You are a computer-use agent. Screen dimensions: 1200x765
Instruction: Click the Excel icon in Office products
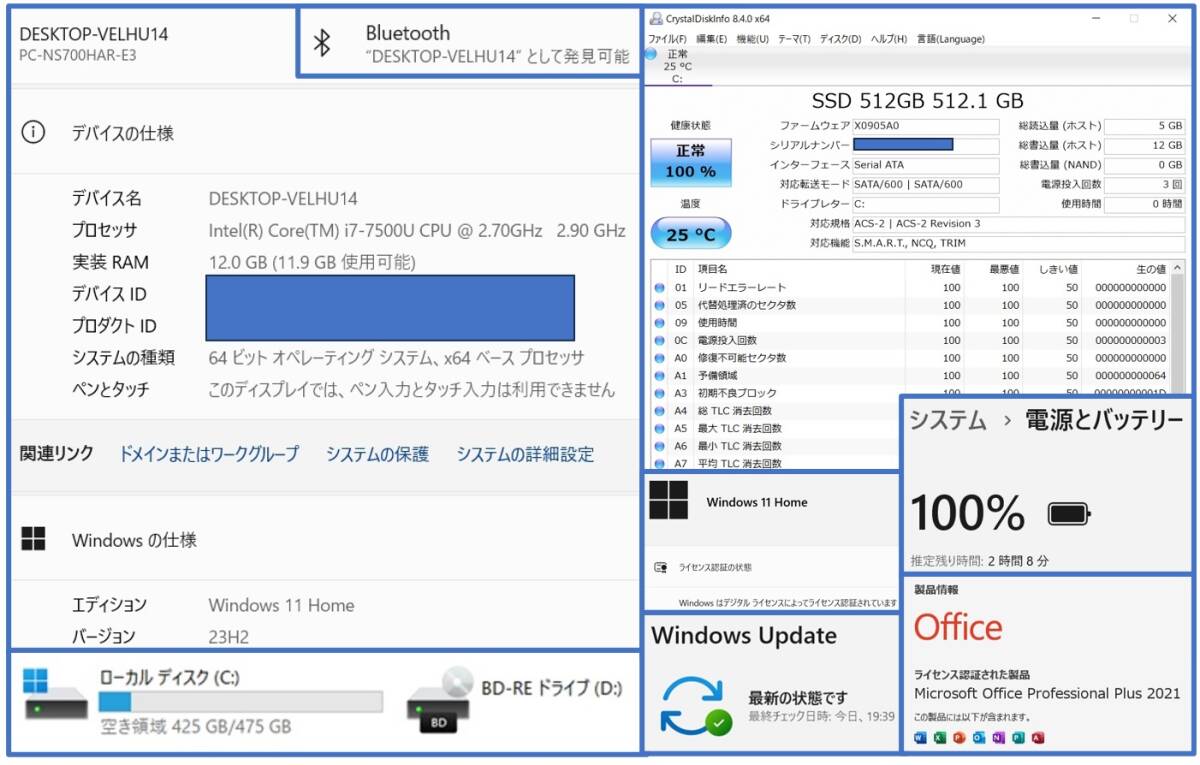940,738
